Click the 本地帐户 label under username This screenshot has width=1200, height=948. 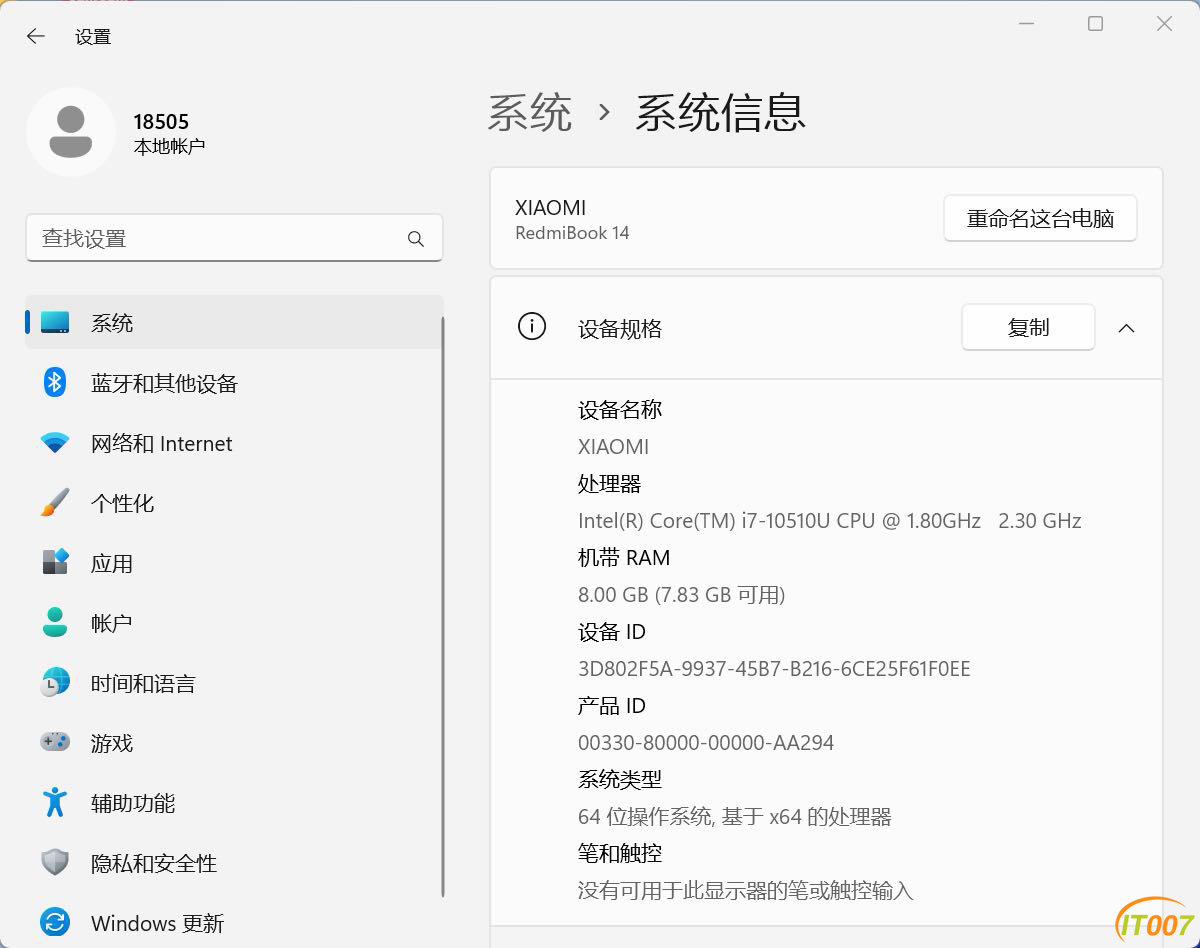[169, 146]
